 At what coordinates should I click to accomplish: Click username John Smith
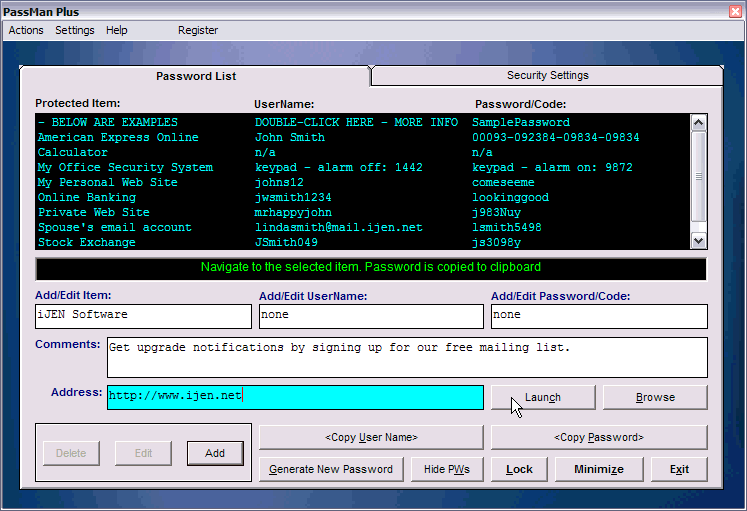(x=290, y=138)
